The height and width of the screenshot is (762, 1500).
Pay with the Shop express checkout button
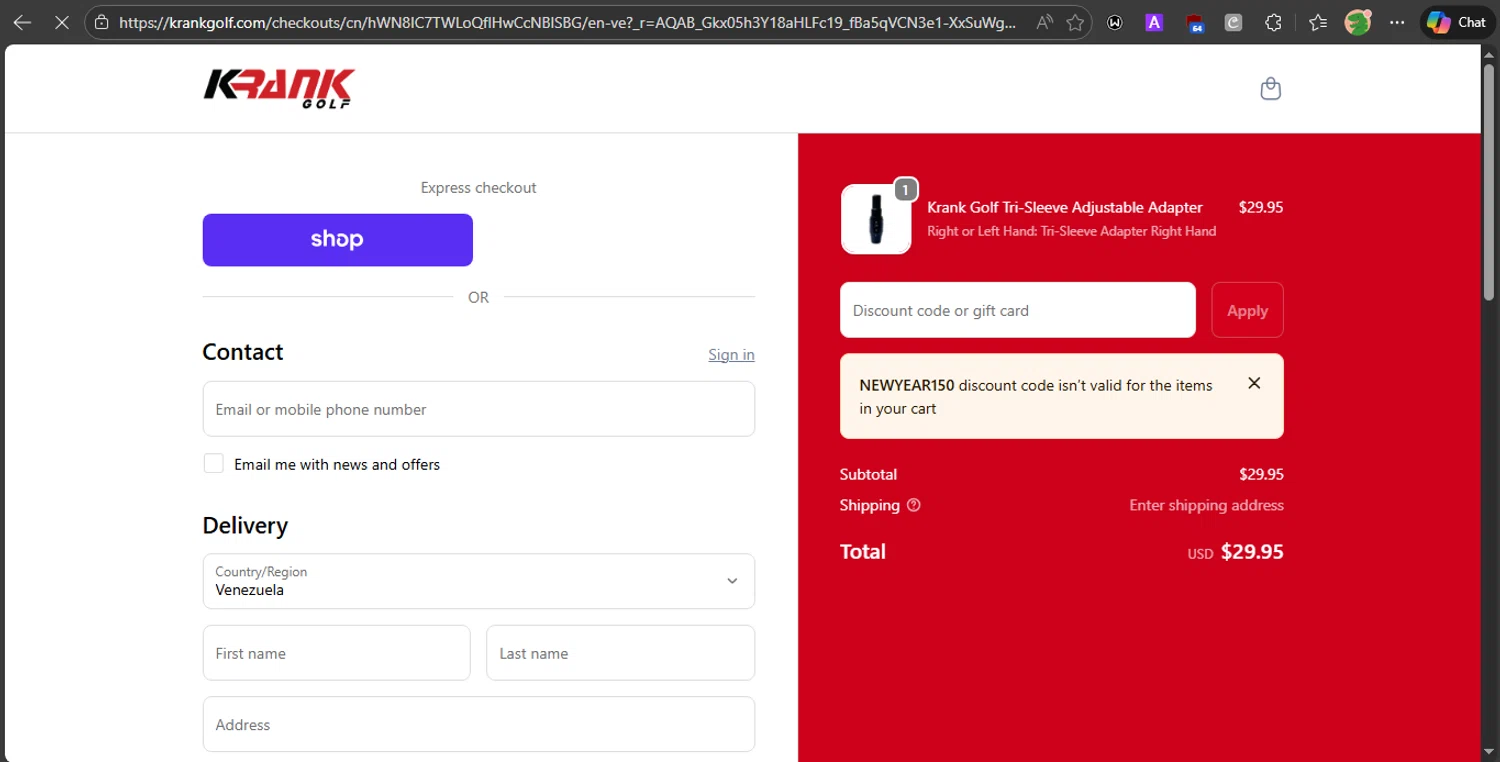pos(338,240)
